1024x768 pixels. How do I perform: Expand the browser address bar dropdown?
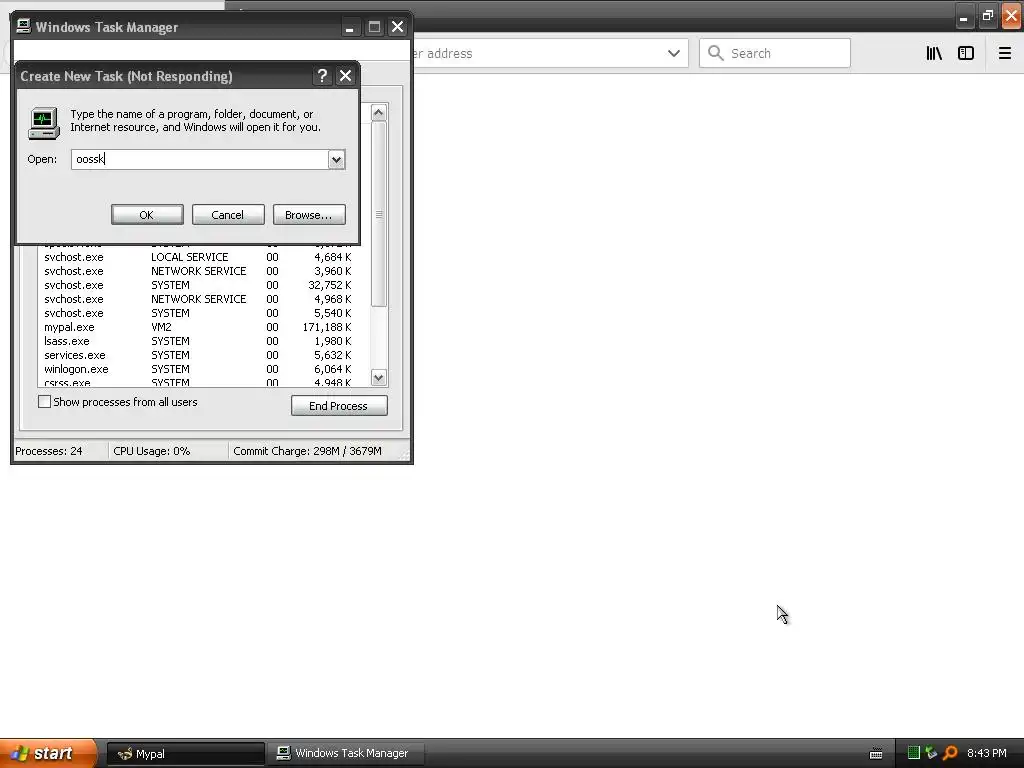[674, 54]
